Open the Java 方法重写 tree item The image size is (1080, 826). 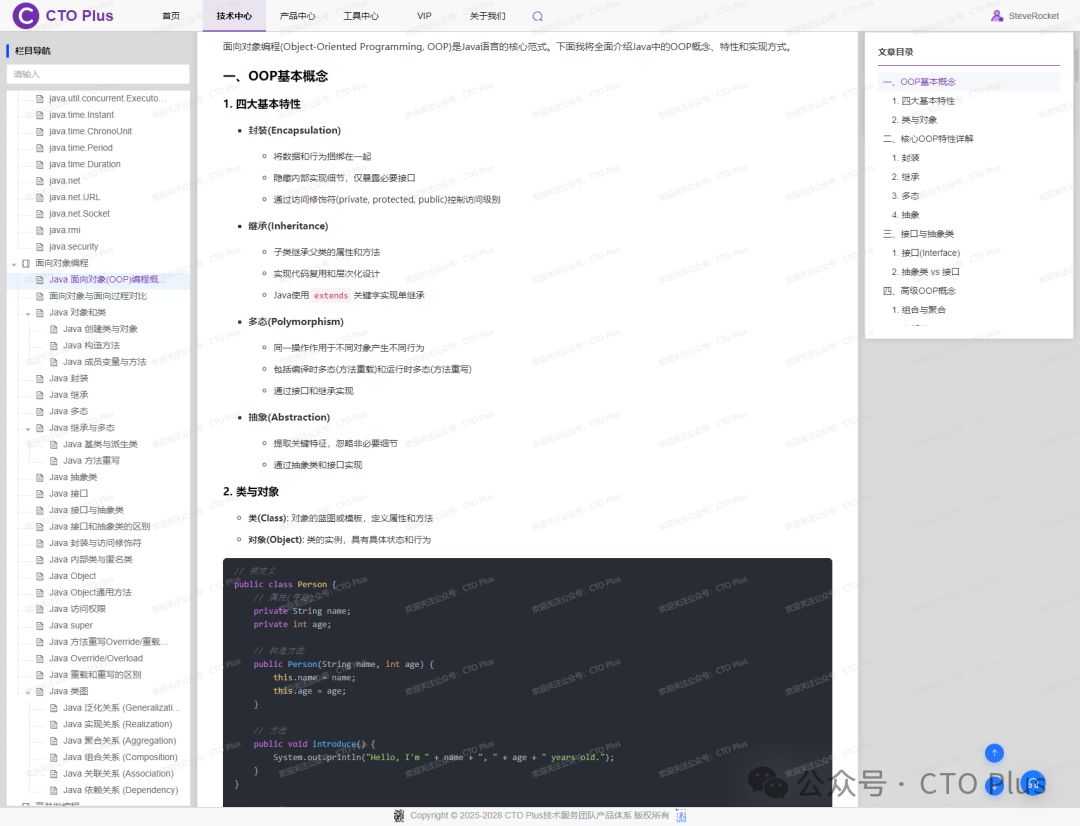coord(92,461)
